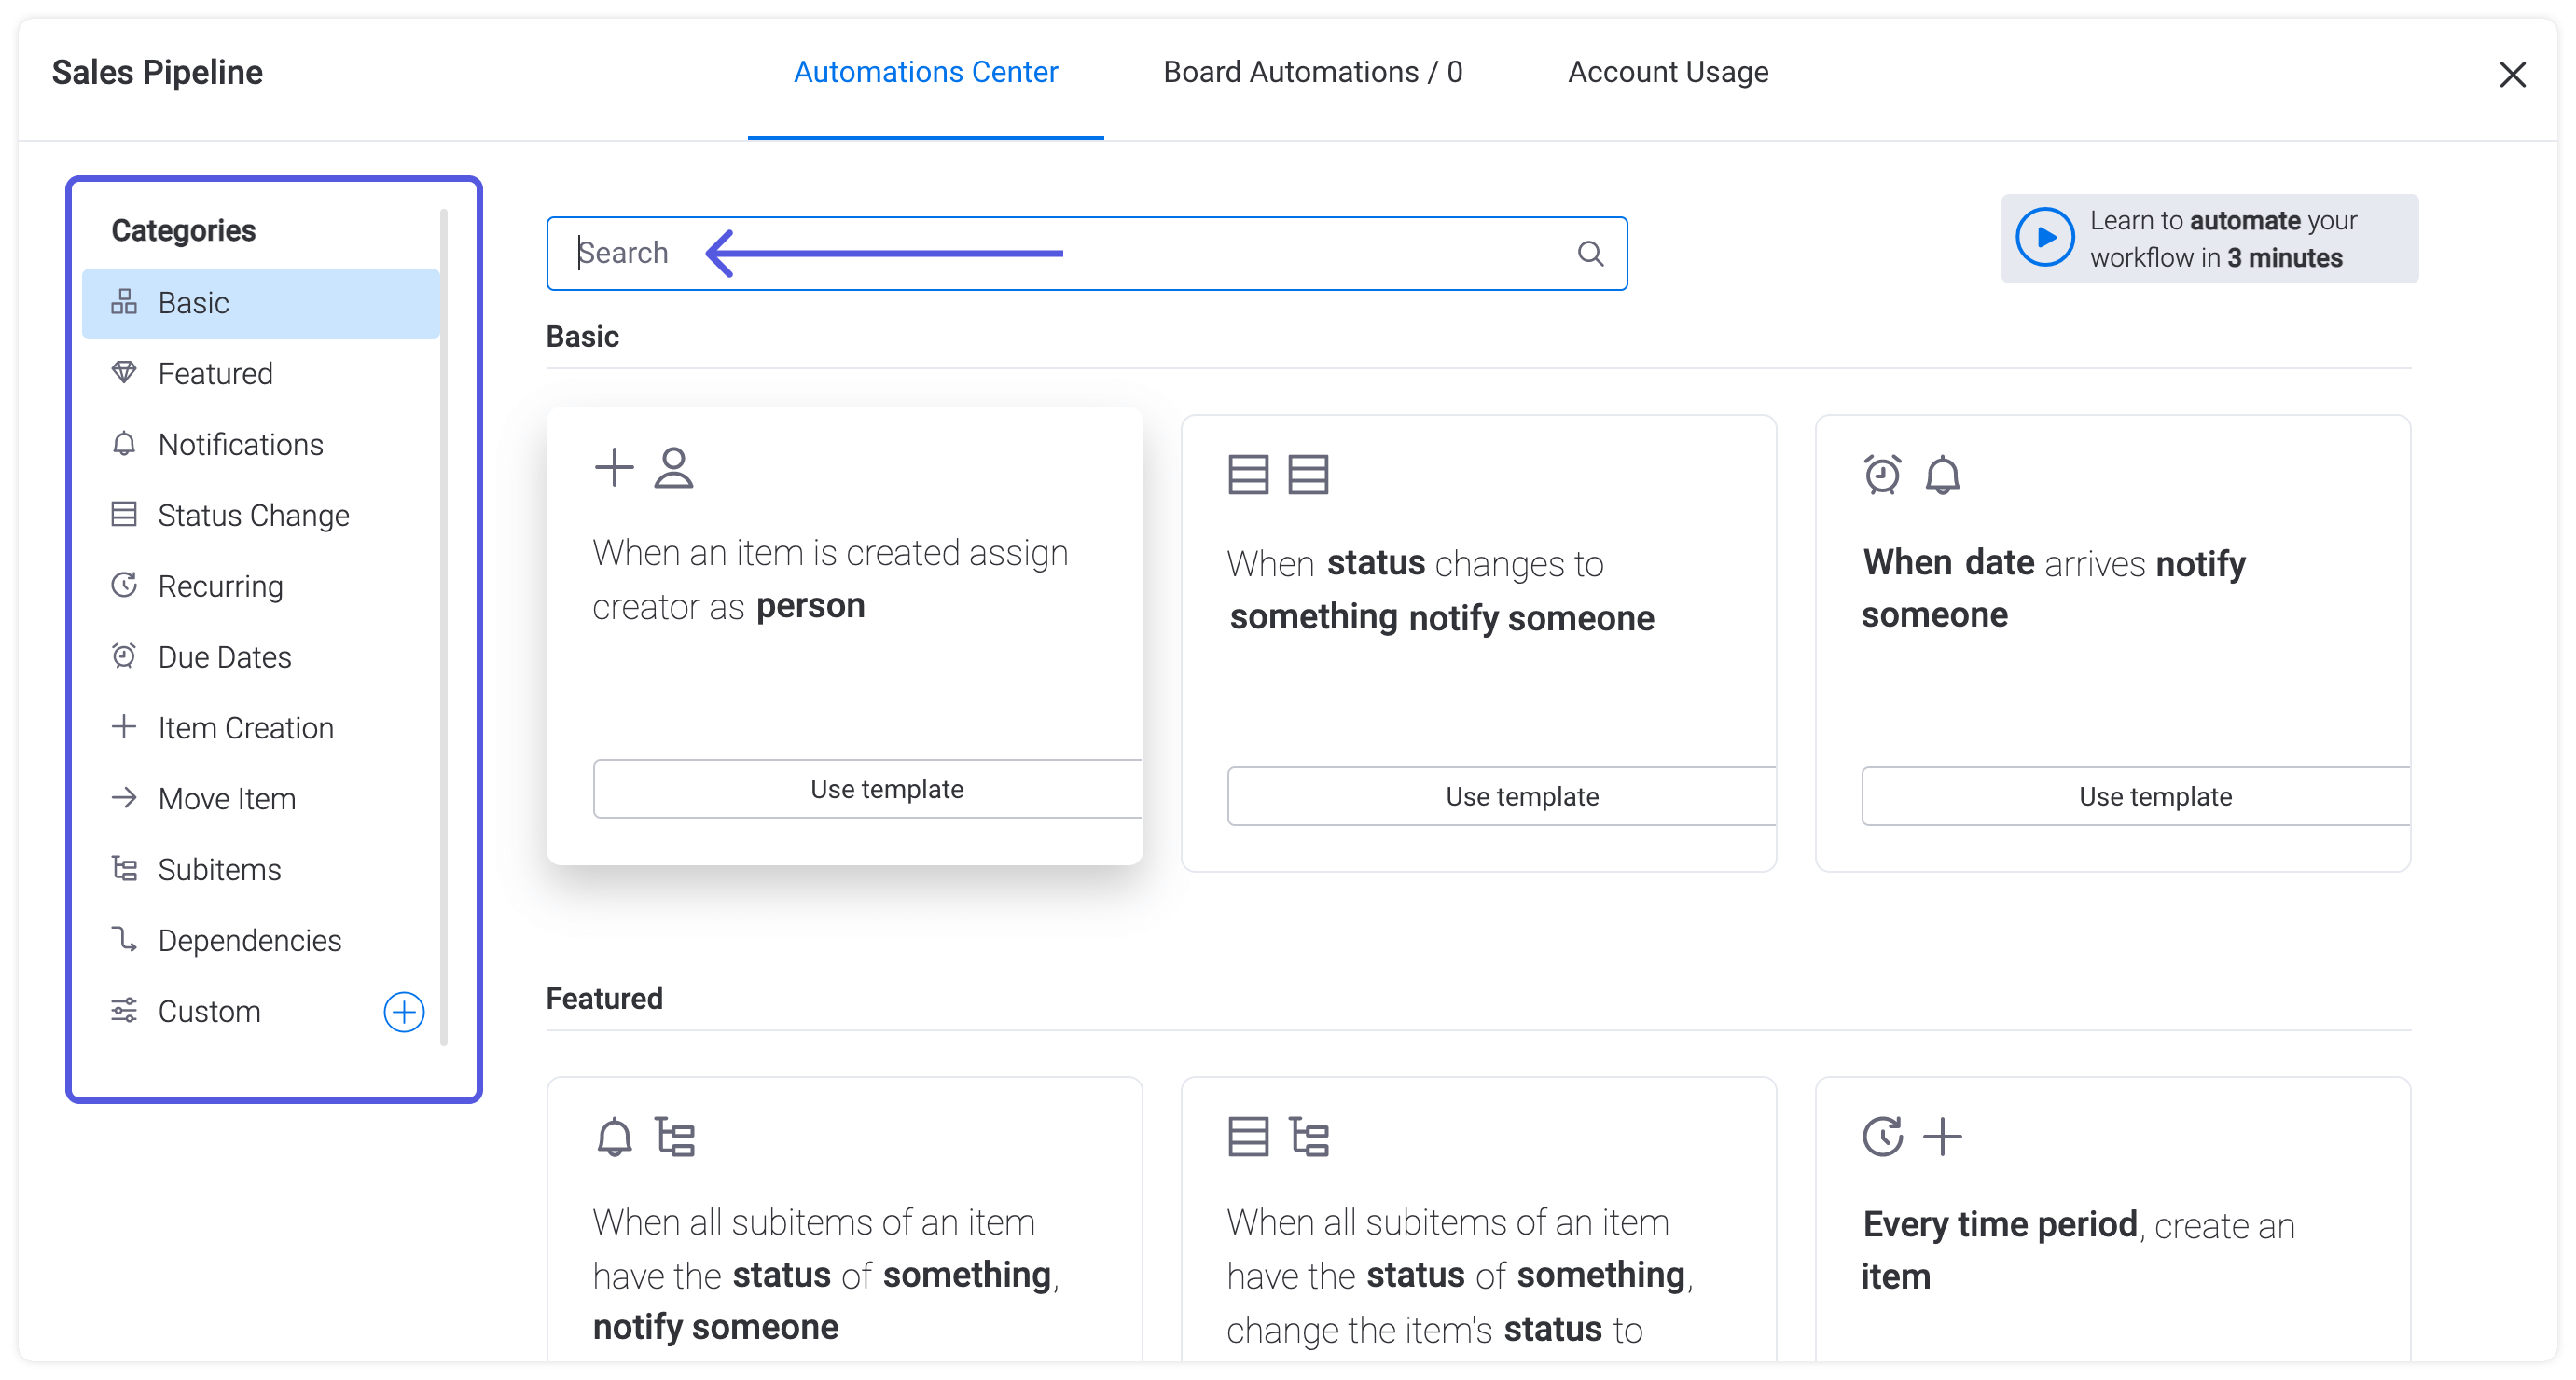Select the Item Creation plus icon
This screenshot has height=1380, width=2576.
[x=124, y=727]
